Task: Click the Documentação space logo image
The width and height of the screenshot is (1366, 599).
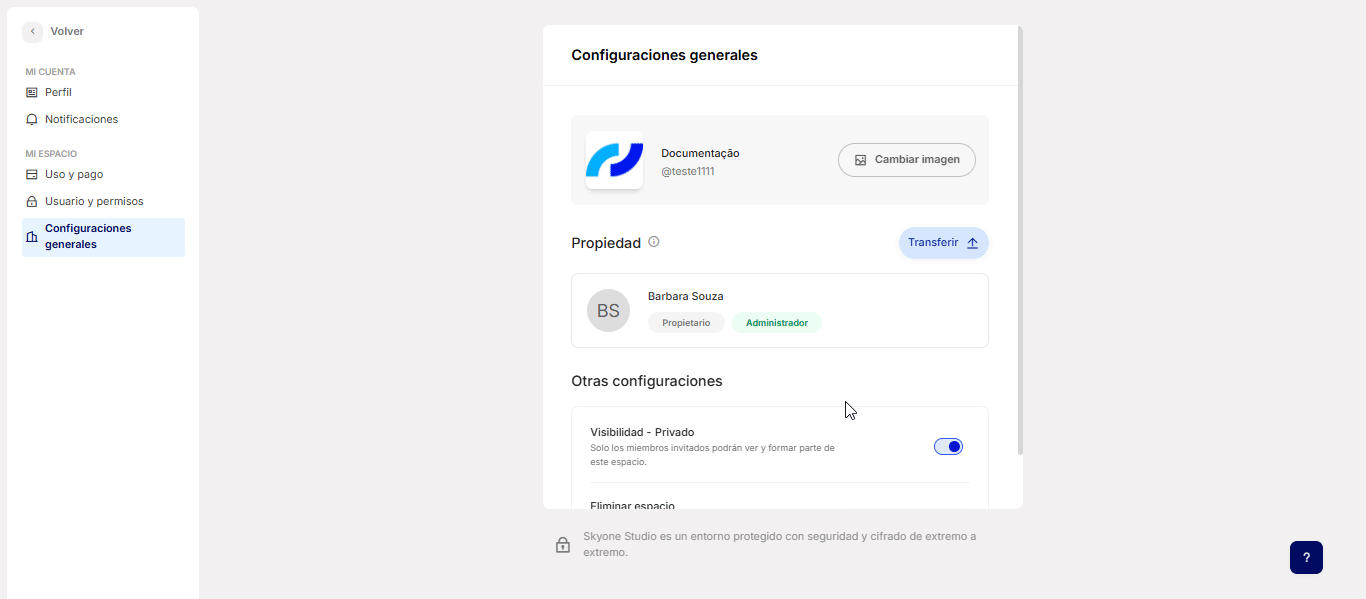Action: (x=614, y=160)
